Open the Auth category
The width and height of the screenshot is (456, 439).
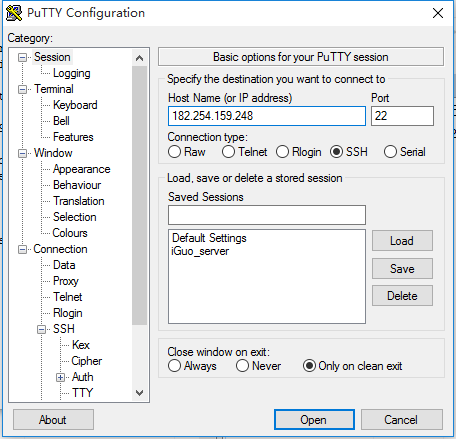(82, 377)
